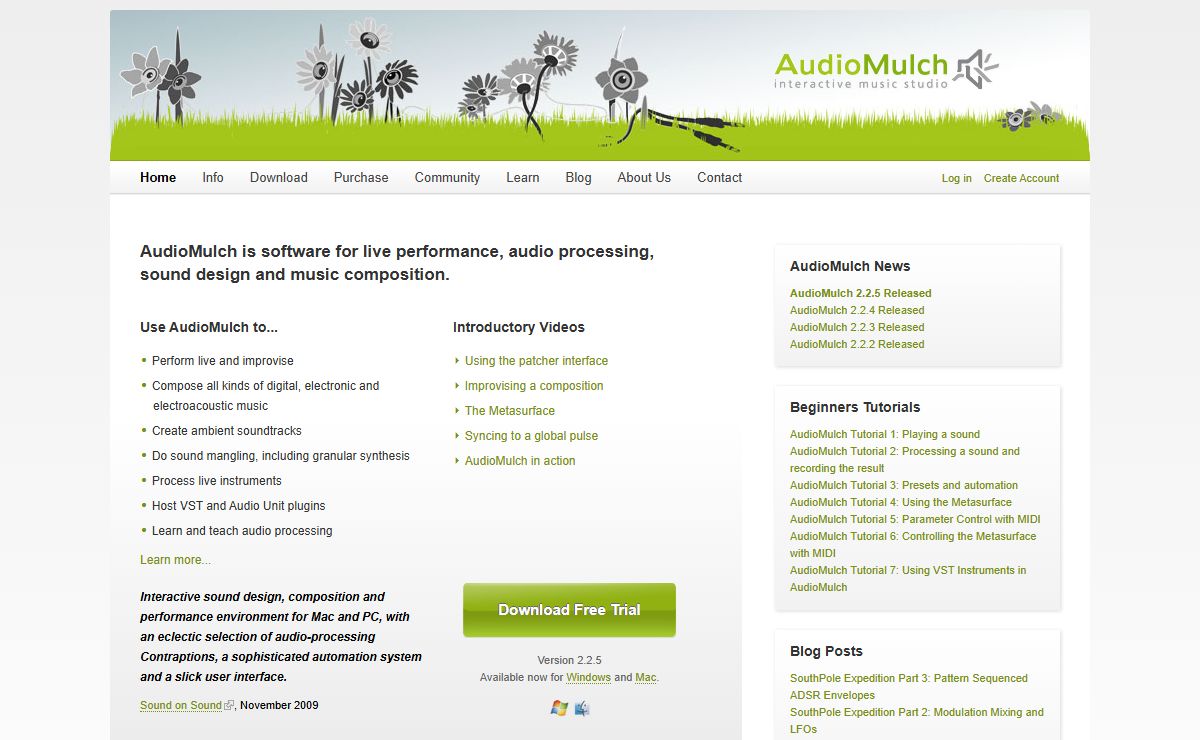Click the Introductory Videos heading
Viewport: 1200px width, 740px height.
click(x=519, y=327)
